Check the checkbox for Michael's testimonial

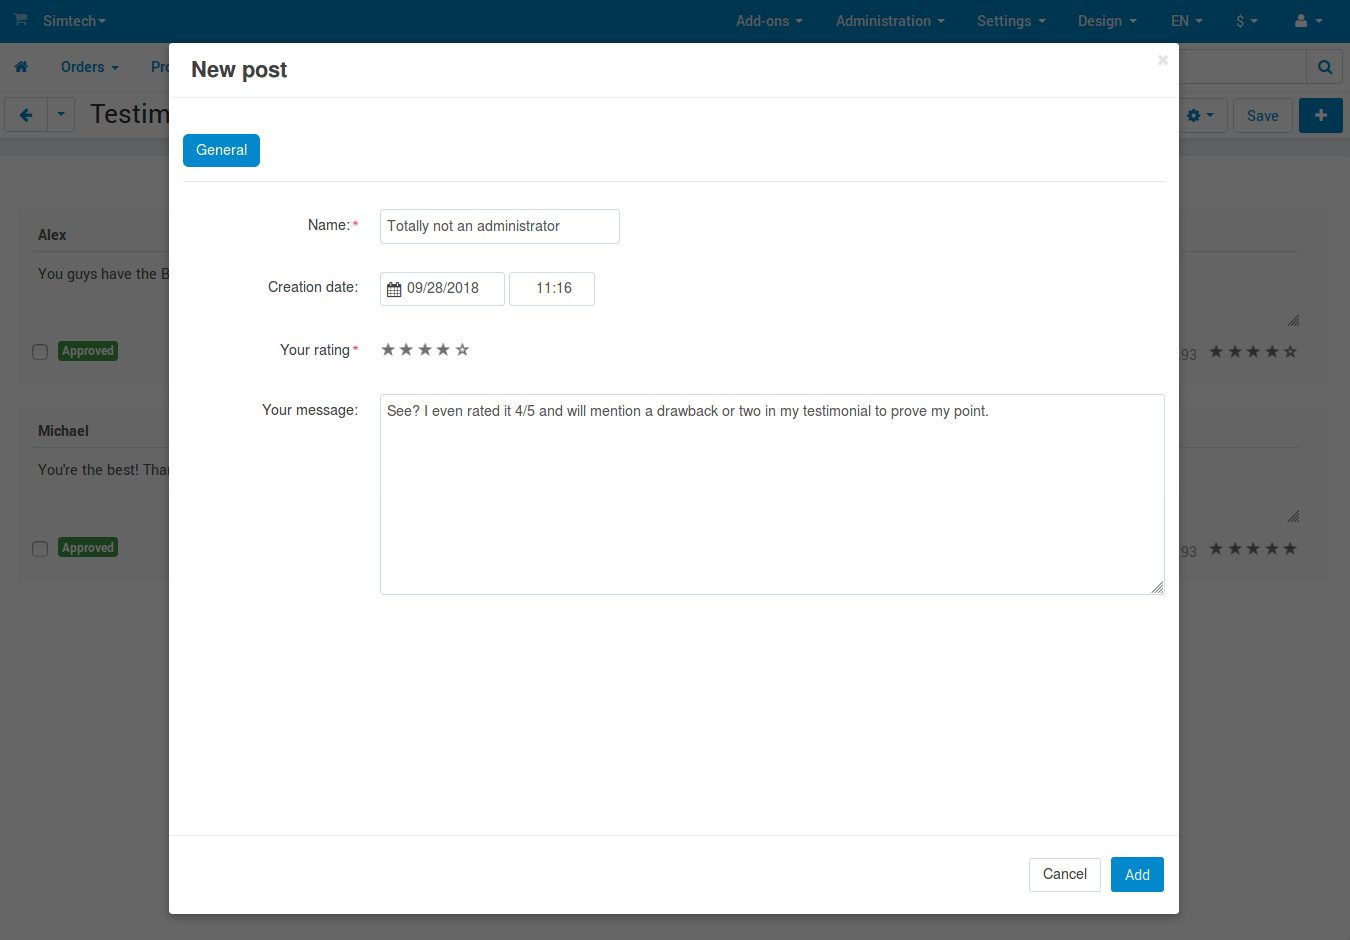(40, 549)
